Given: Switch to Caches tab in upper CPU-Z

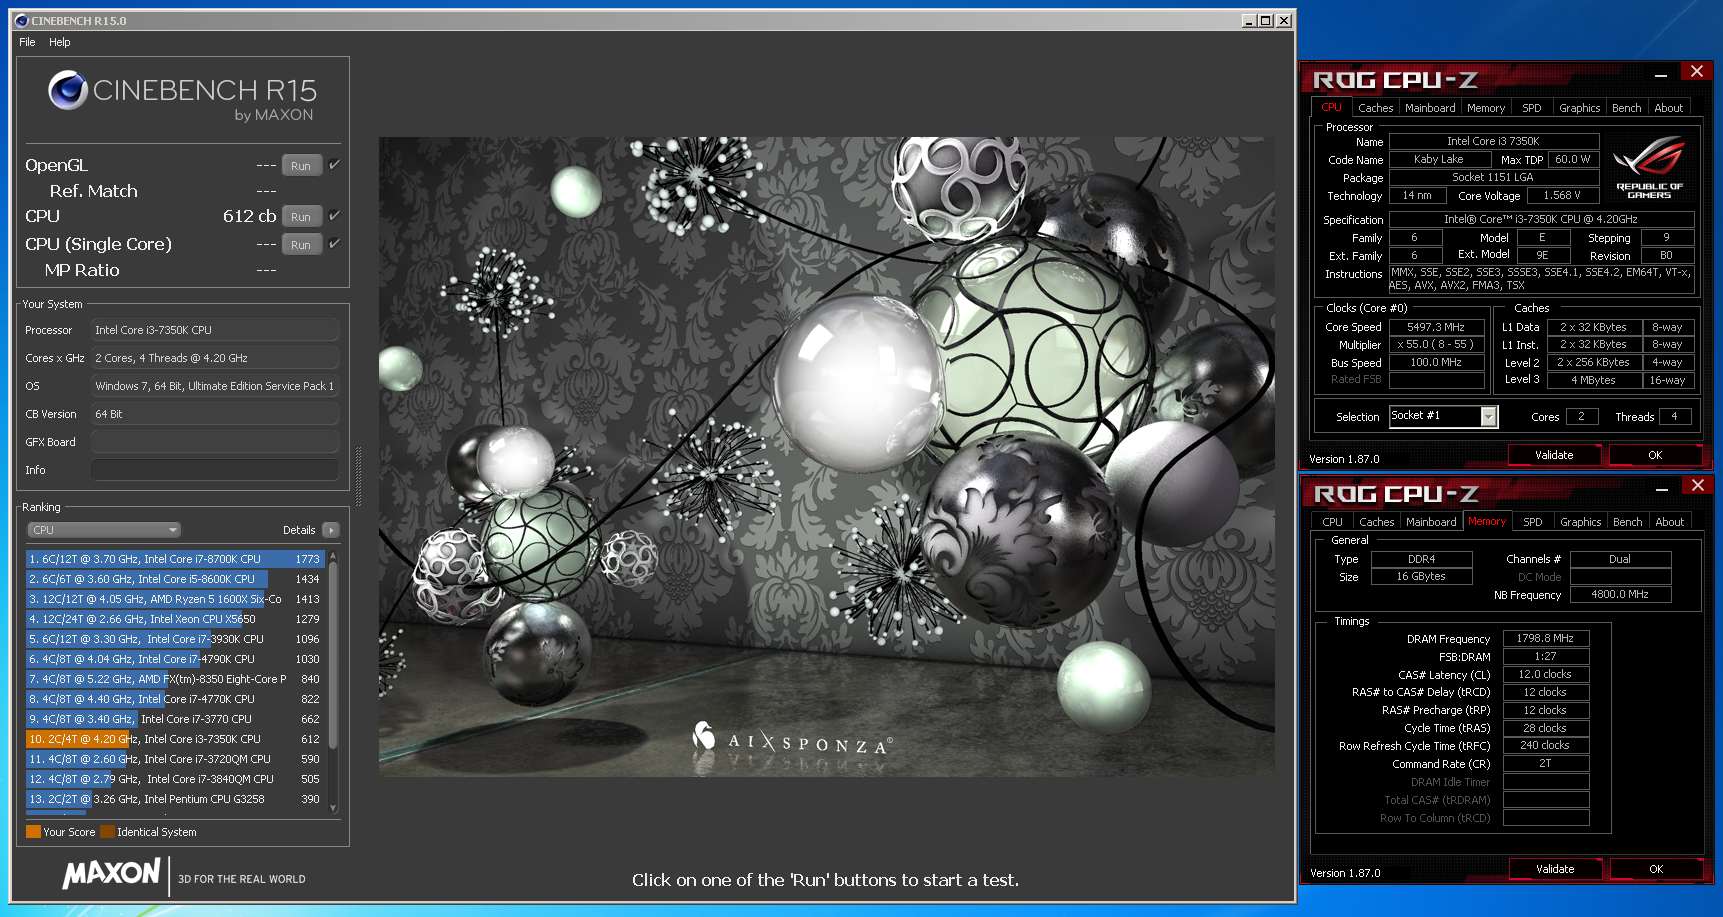Looking at the screenshot, I should (1375, 108).
